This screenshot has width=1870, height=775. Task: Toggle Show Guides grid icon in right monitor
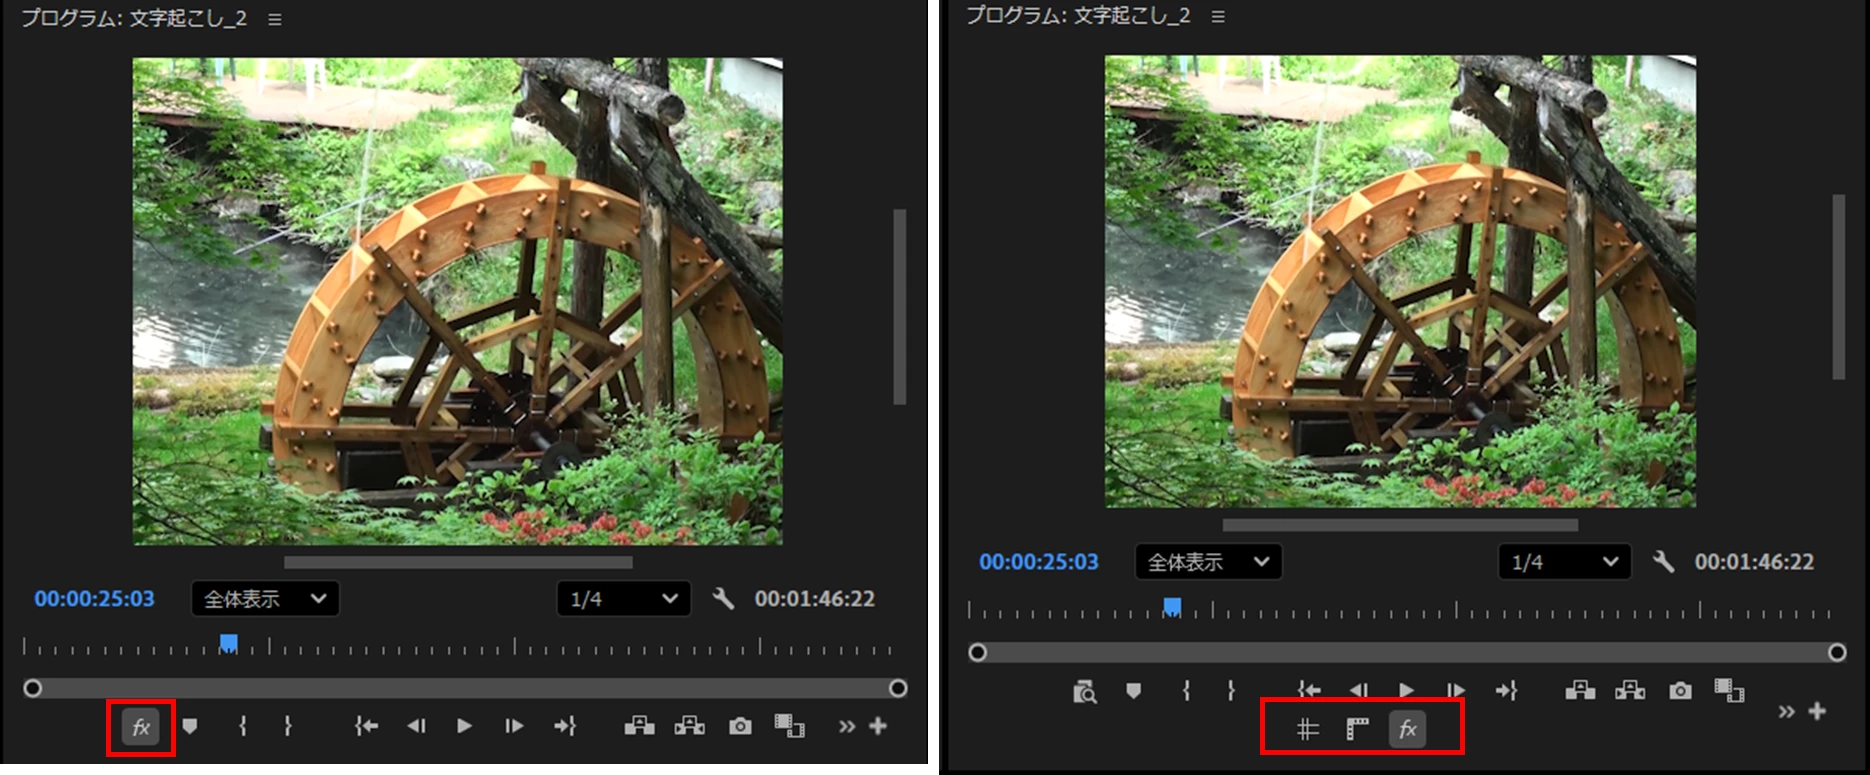click(1307, 729)
